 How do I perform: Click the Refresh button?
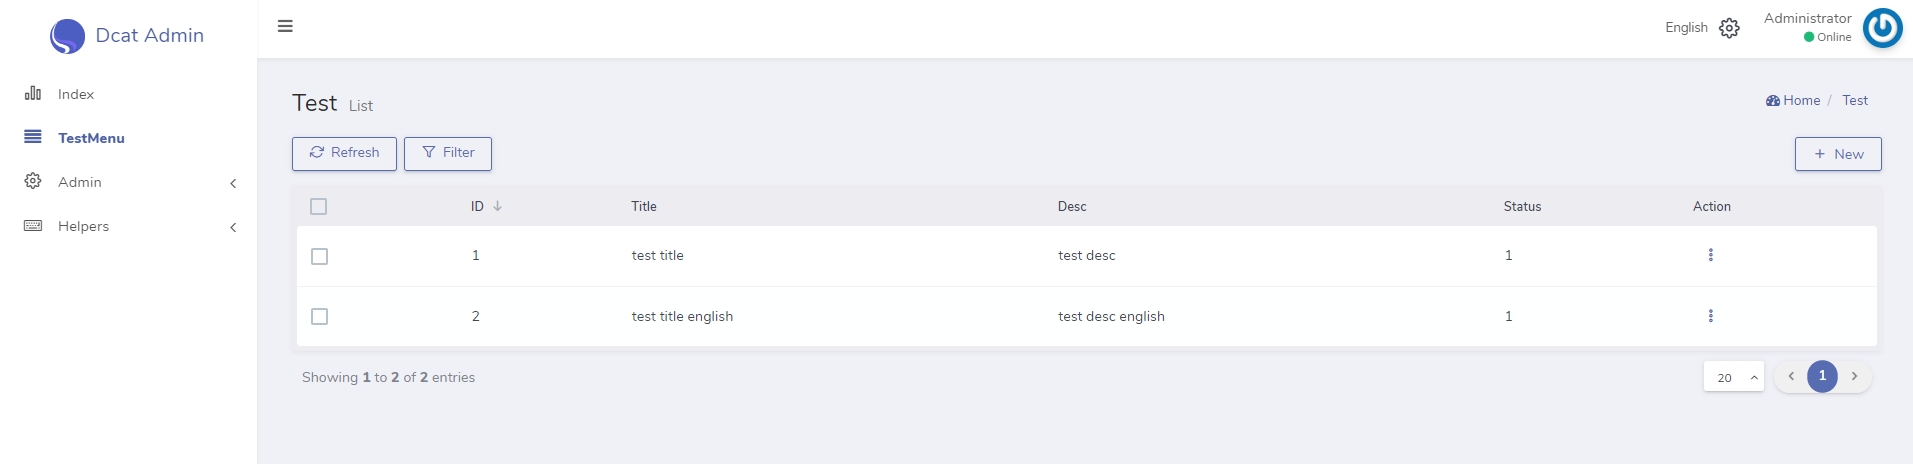344,153
